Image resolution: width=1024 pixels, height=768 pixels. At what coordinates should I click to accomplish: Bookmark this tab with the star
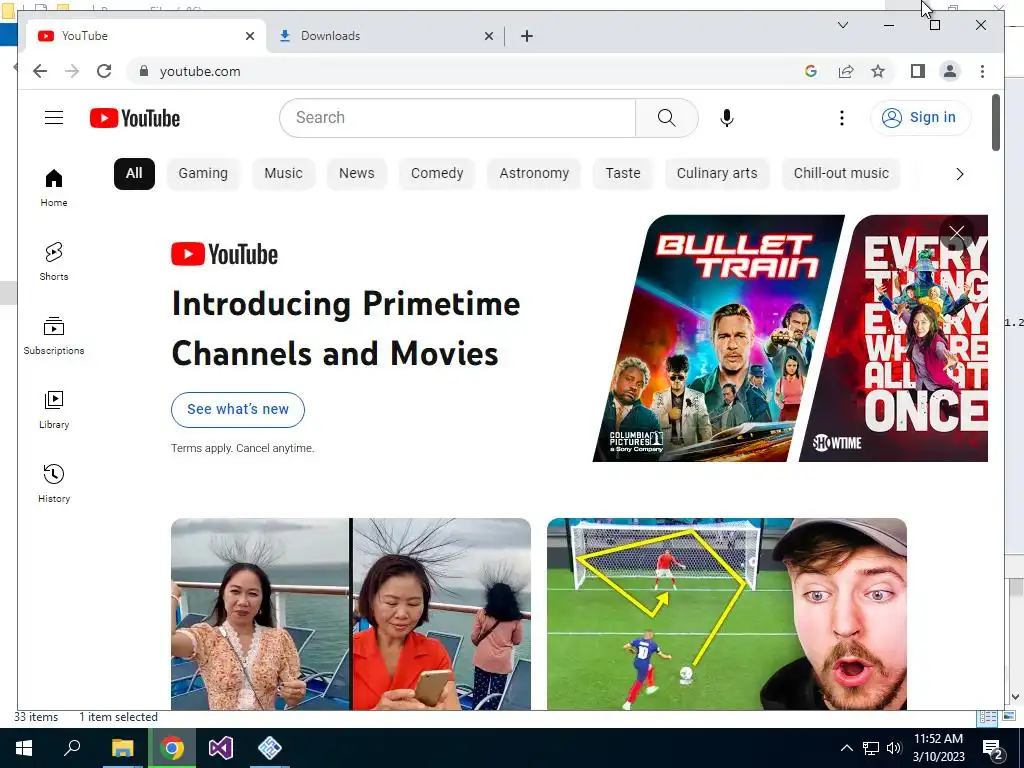(x=878, y=71)
